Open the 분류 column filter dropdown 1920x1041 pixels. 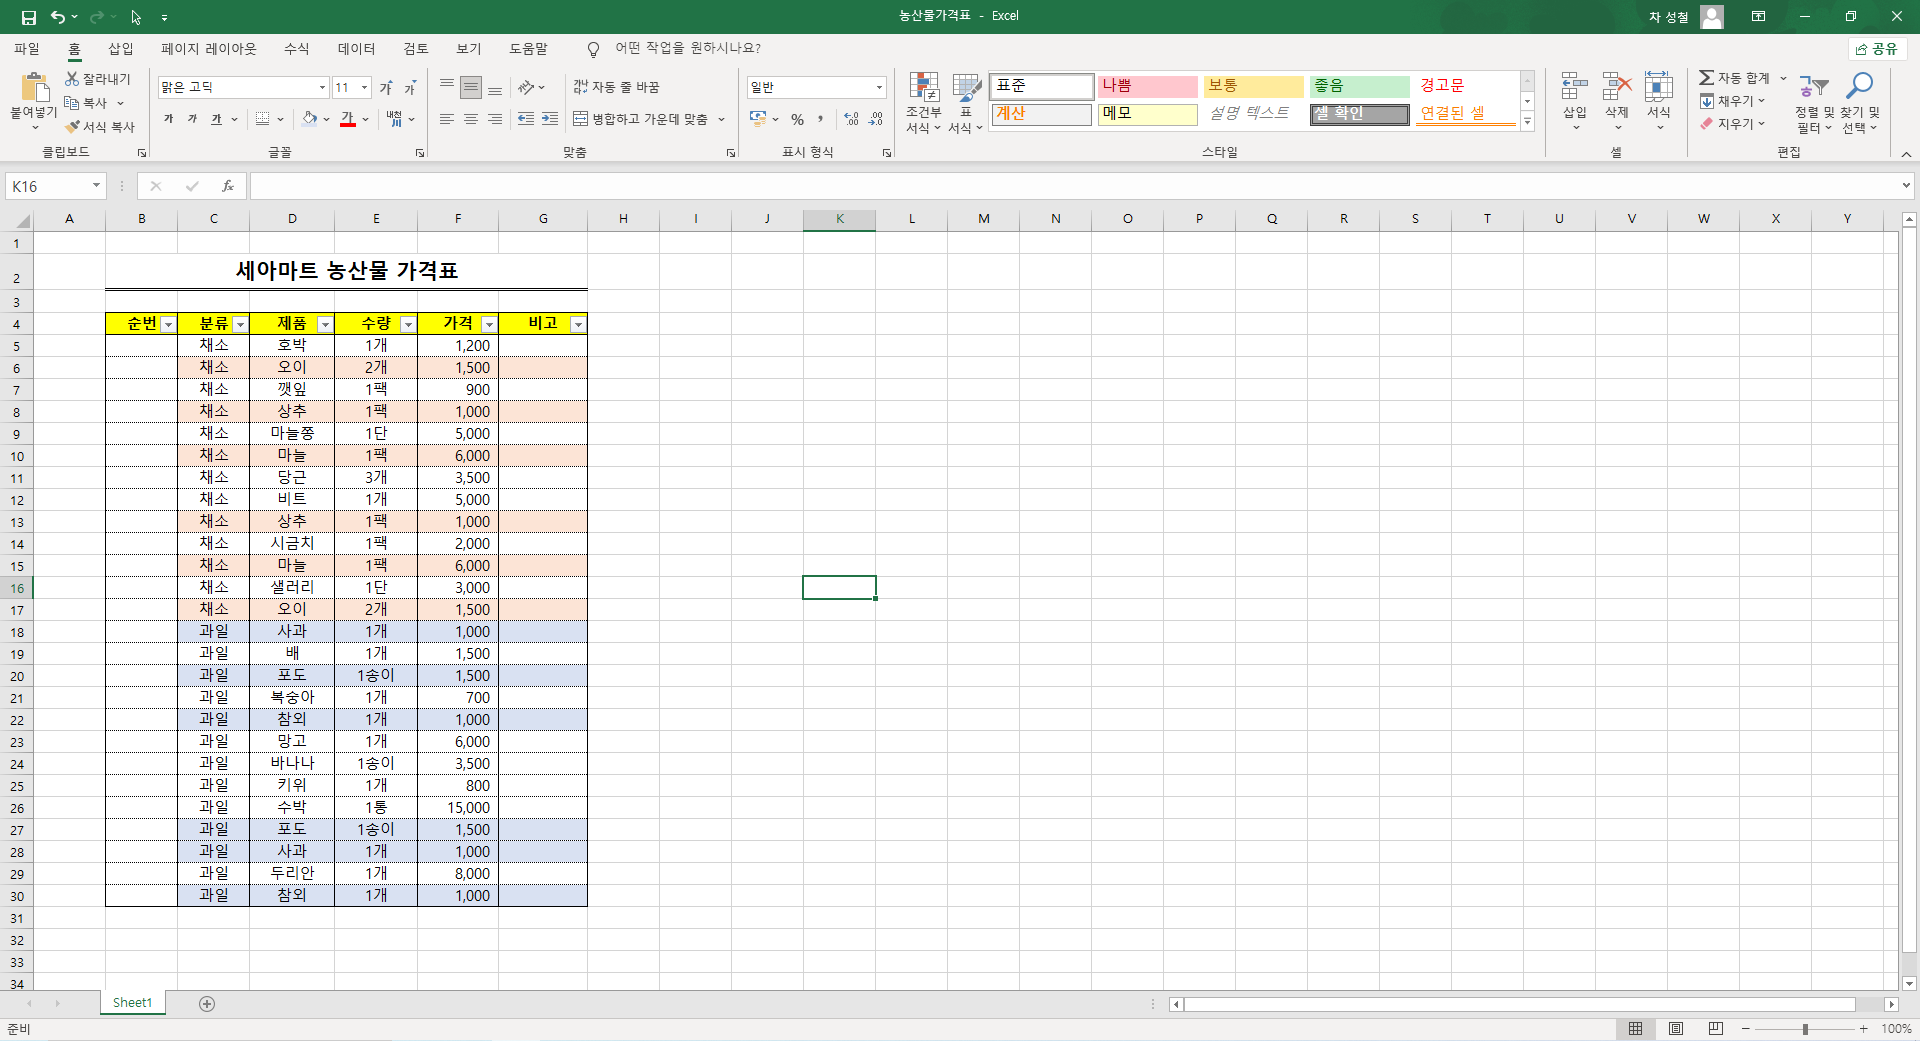coord(240,325)
